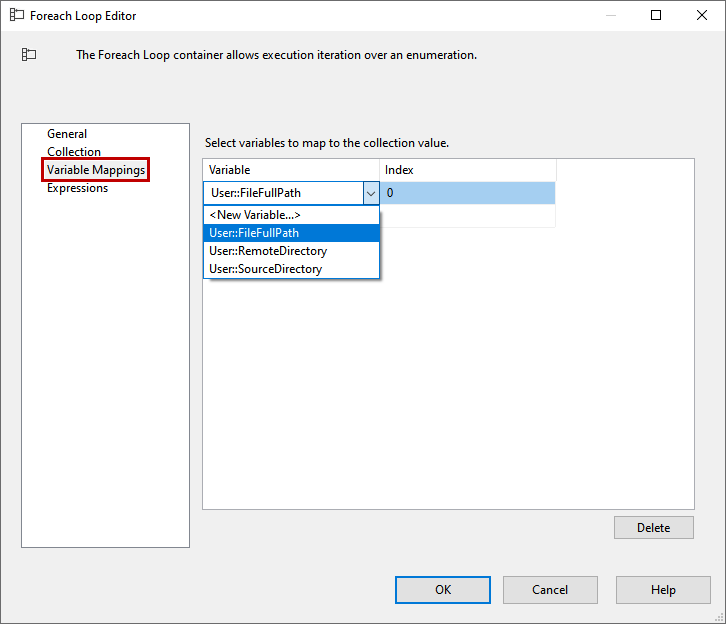
Task: Switch to the Expressions page
Action: [78, 188]
